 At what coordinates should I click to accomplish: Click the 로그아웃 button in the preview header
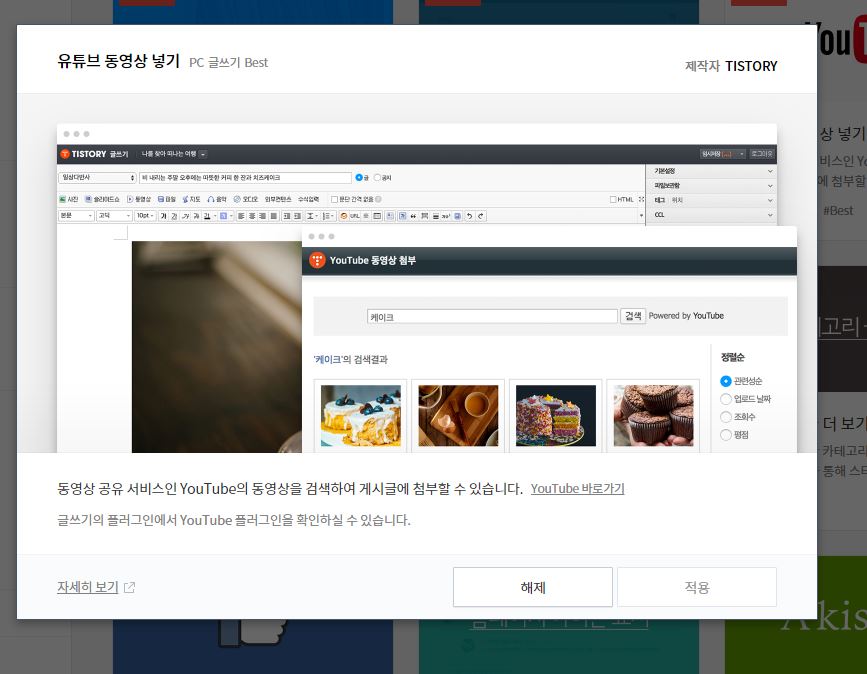[x=761, y=154]
